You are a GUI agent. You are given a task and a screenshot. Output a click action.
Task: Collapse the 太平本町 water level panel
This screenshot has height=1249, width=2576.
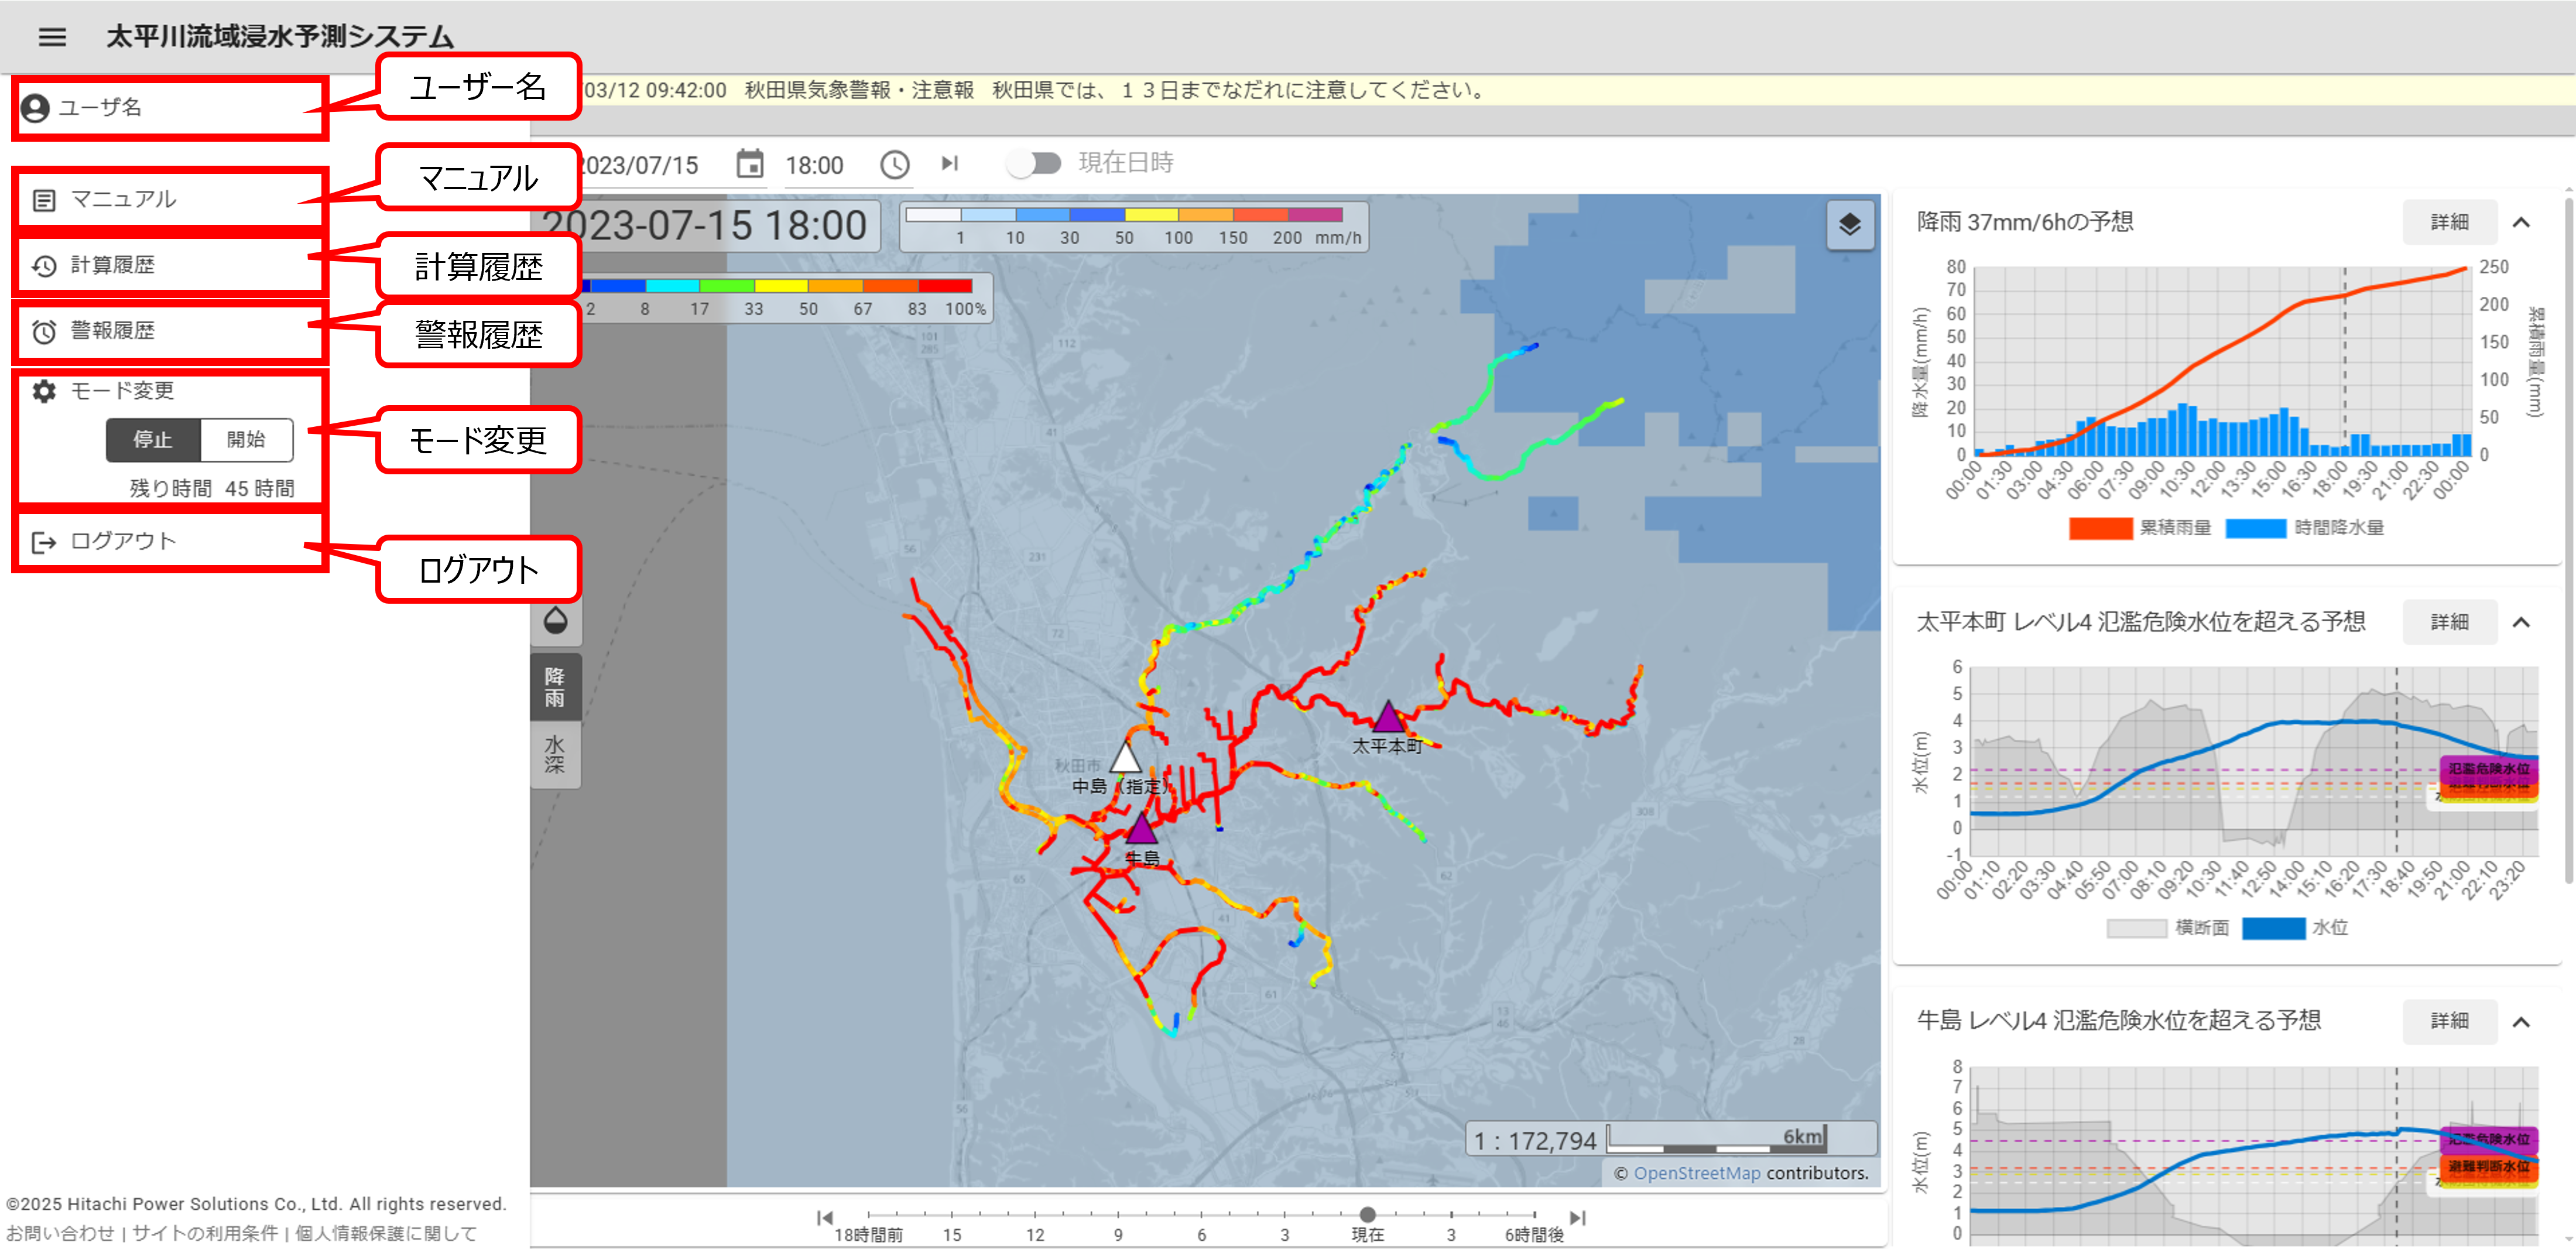(x=2521, y=622)
